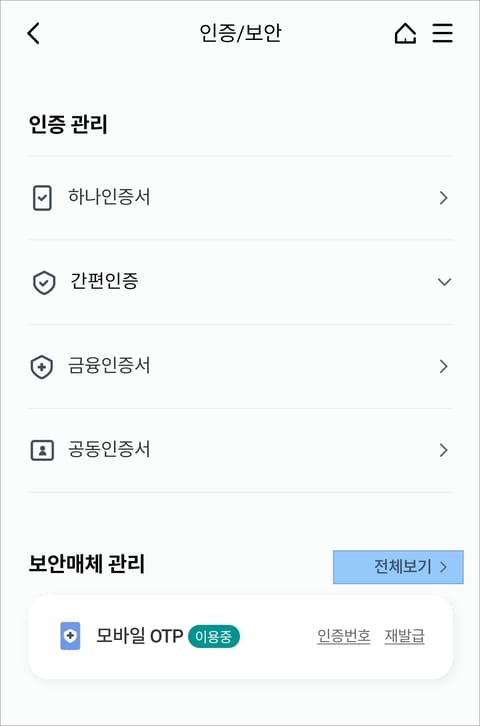Open the hamburger menu icon

coord(443,33)
